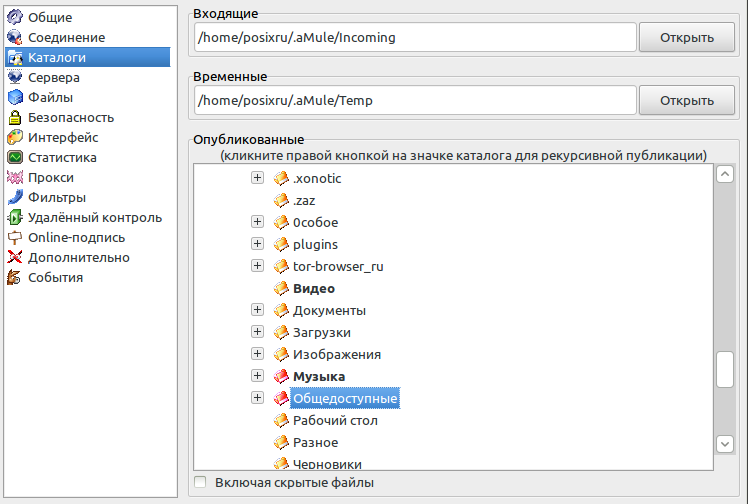The image size is (748, 504).
Task: Click the Каталоги sidebar icon
Action: pos(15,57)
